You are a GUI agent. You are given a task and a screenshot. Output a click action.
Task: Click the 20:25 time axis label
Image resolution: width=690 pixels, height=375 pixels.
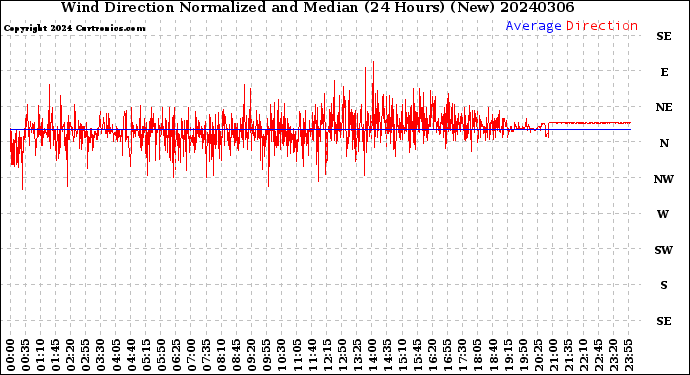pos(537,355)
